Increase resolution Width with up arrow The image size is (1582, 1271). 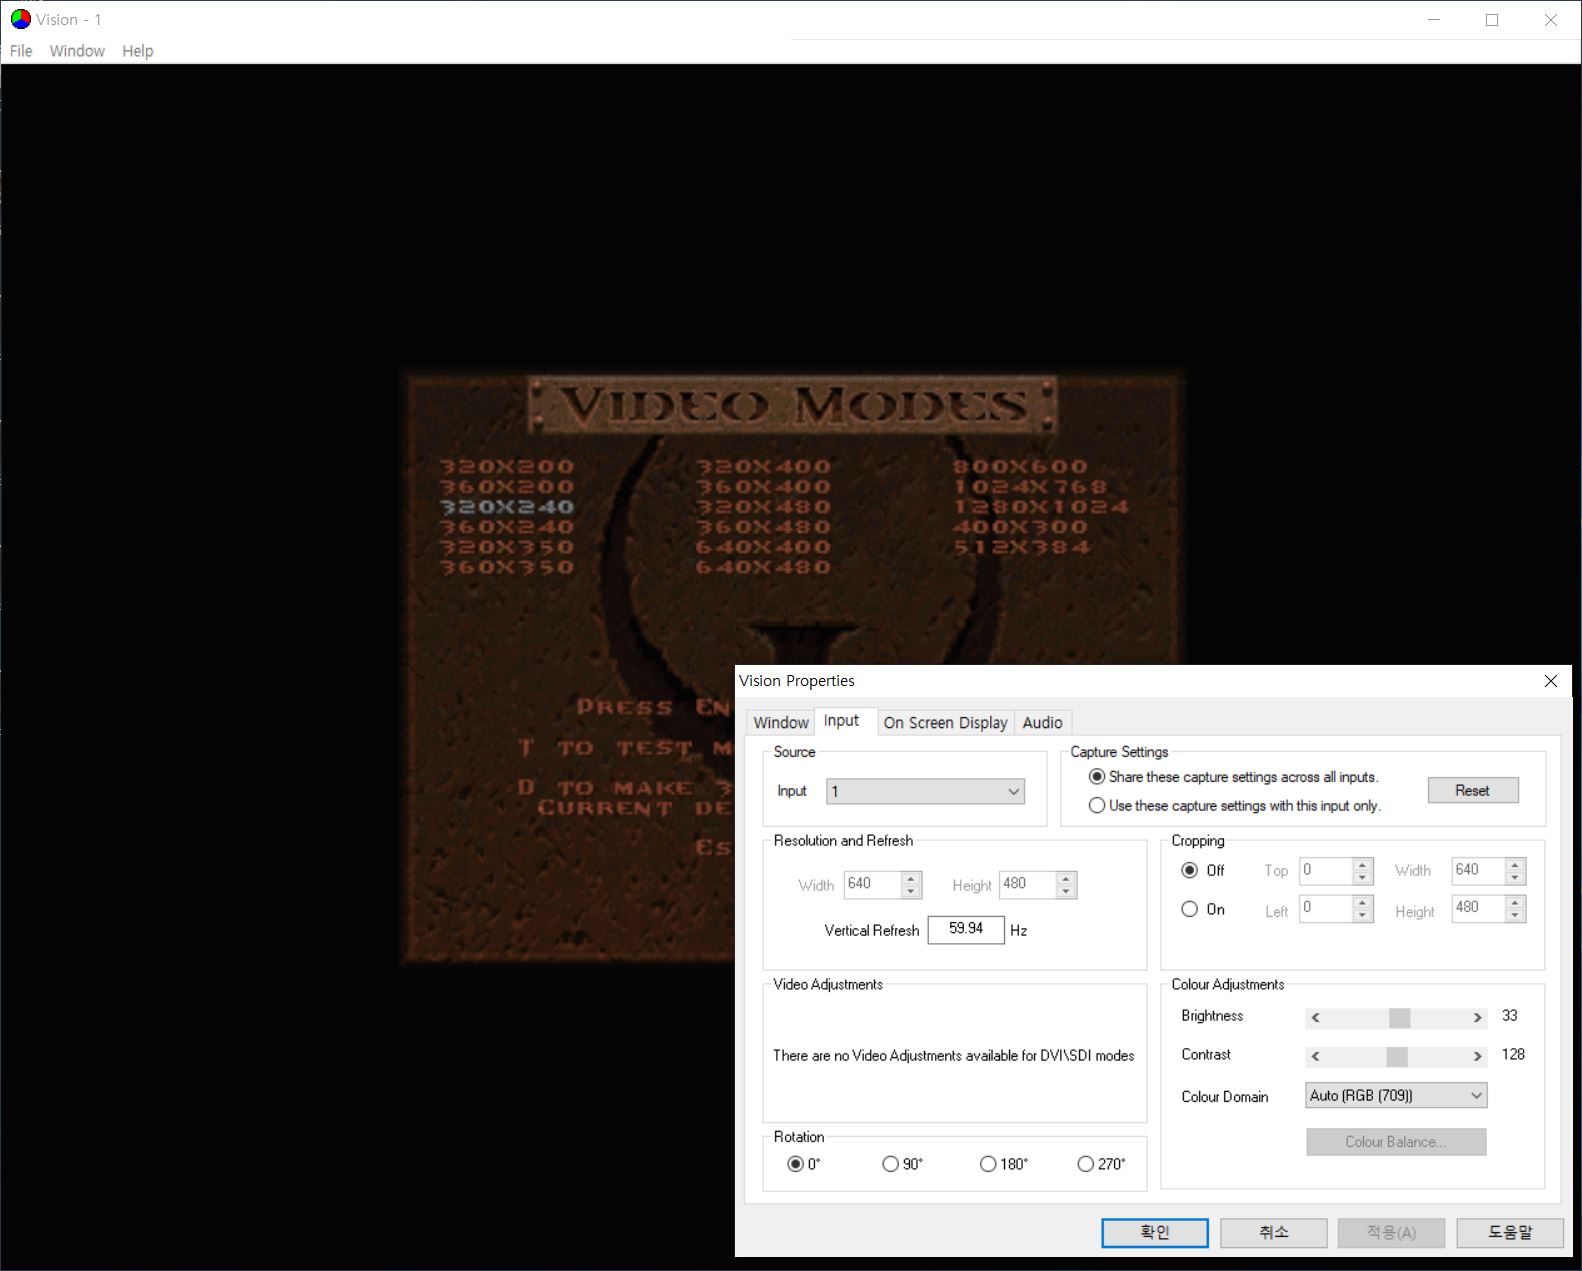tap(911, 878)
